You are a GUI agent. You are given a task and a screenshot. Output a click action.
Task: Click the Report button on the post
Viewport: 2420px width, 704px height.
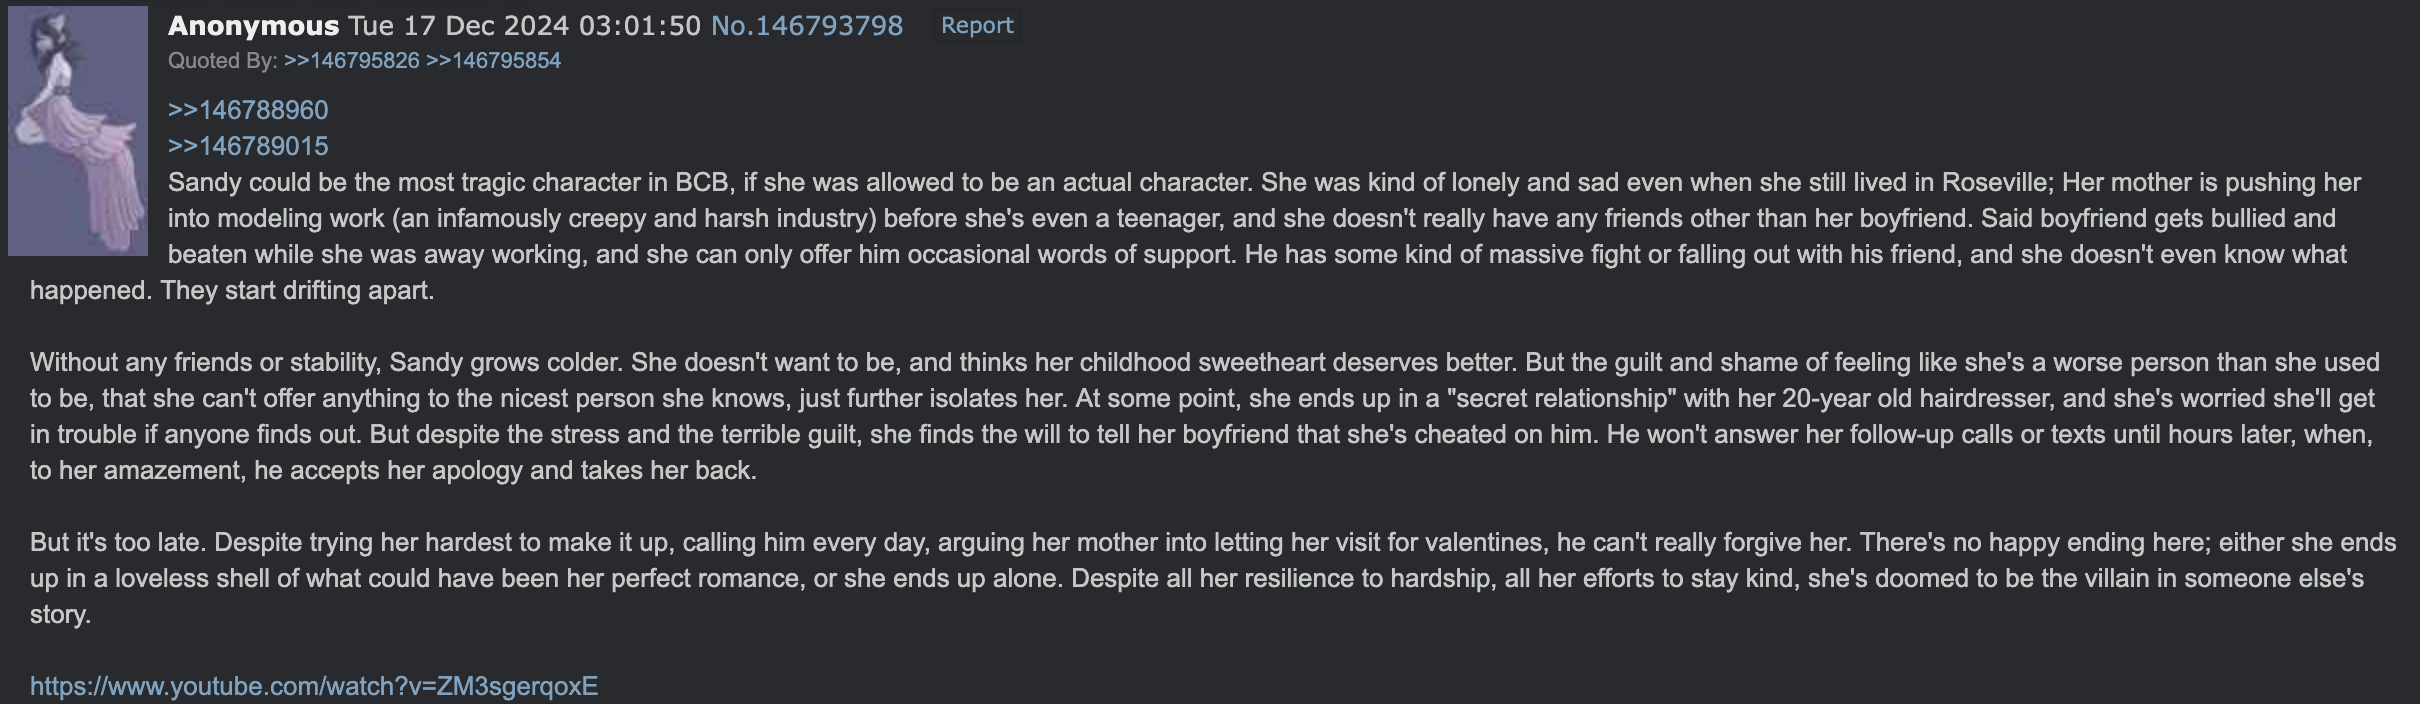977,25
